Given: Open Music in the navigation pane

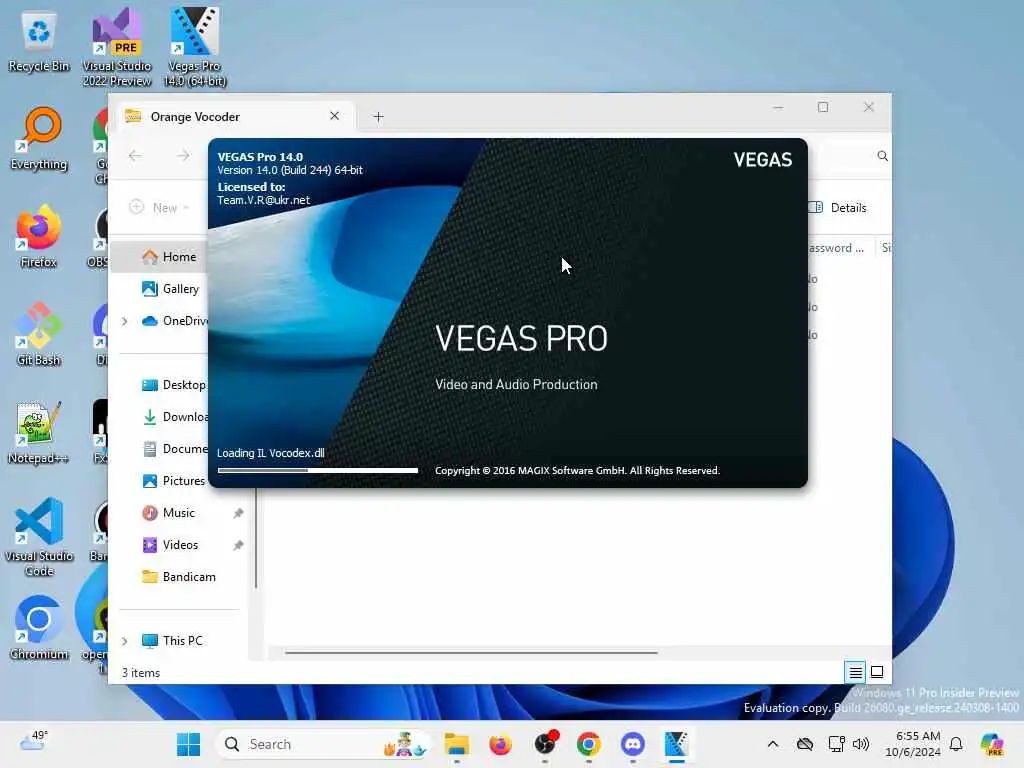Looking at the screenshot, I should pyautogui.click(x=168, y=513).
